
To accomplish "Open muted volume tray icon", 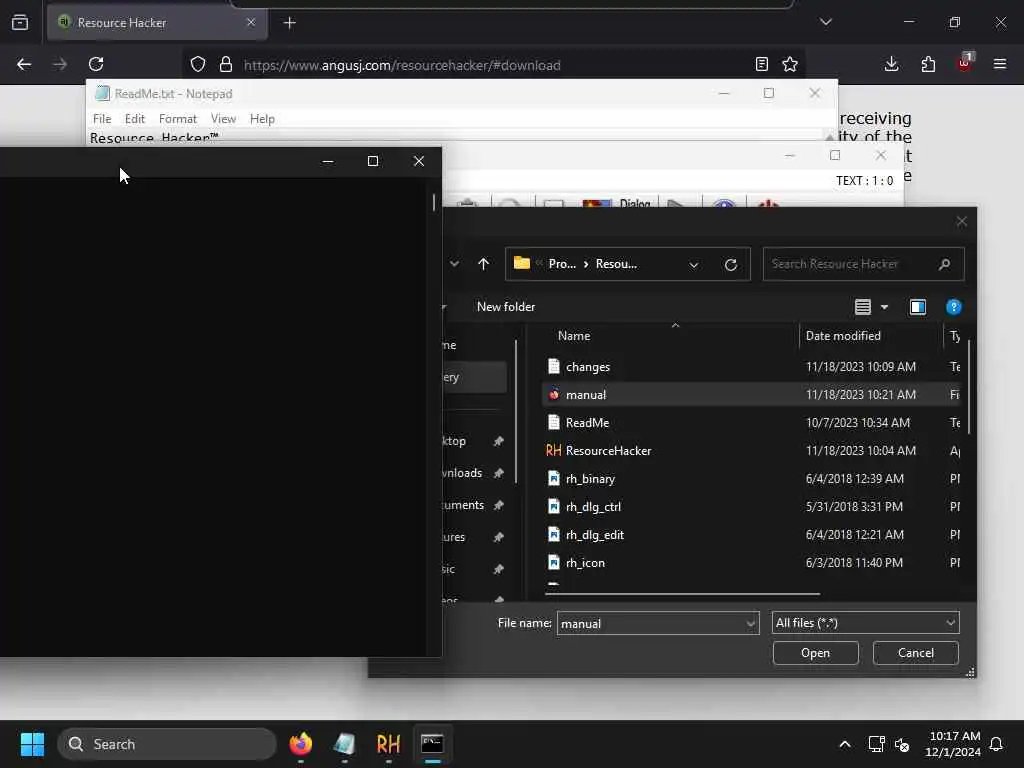I will tap(903, 744).
